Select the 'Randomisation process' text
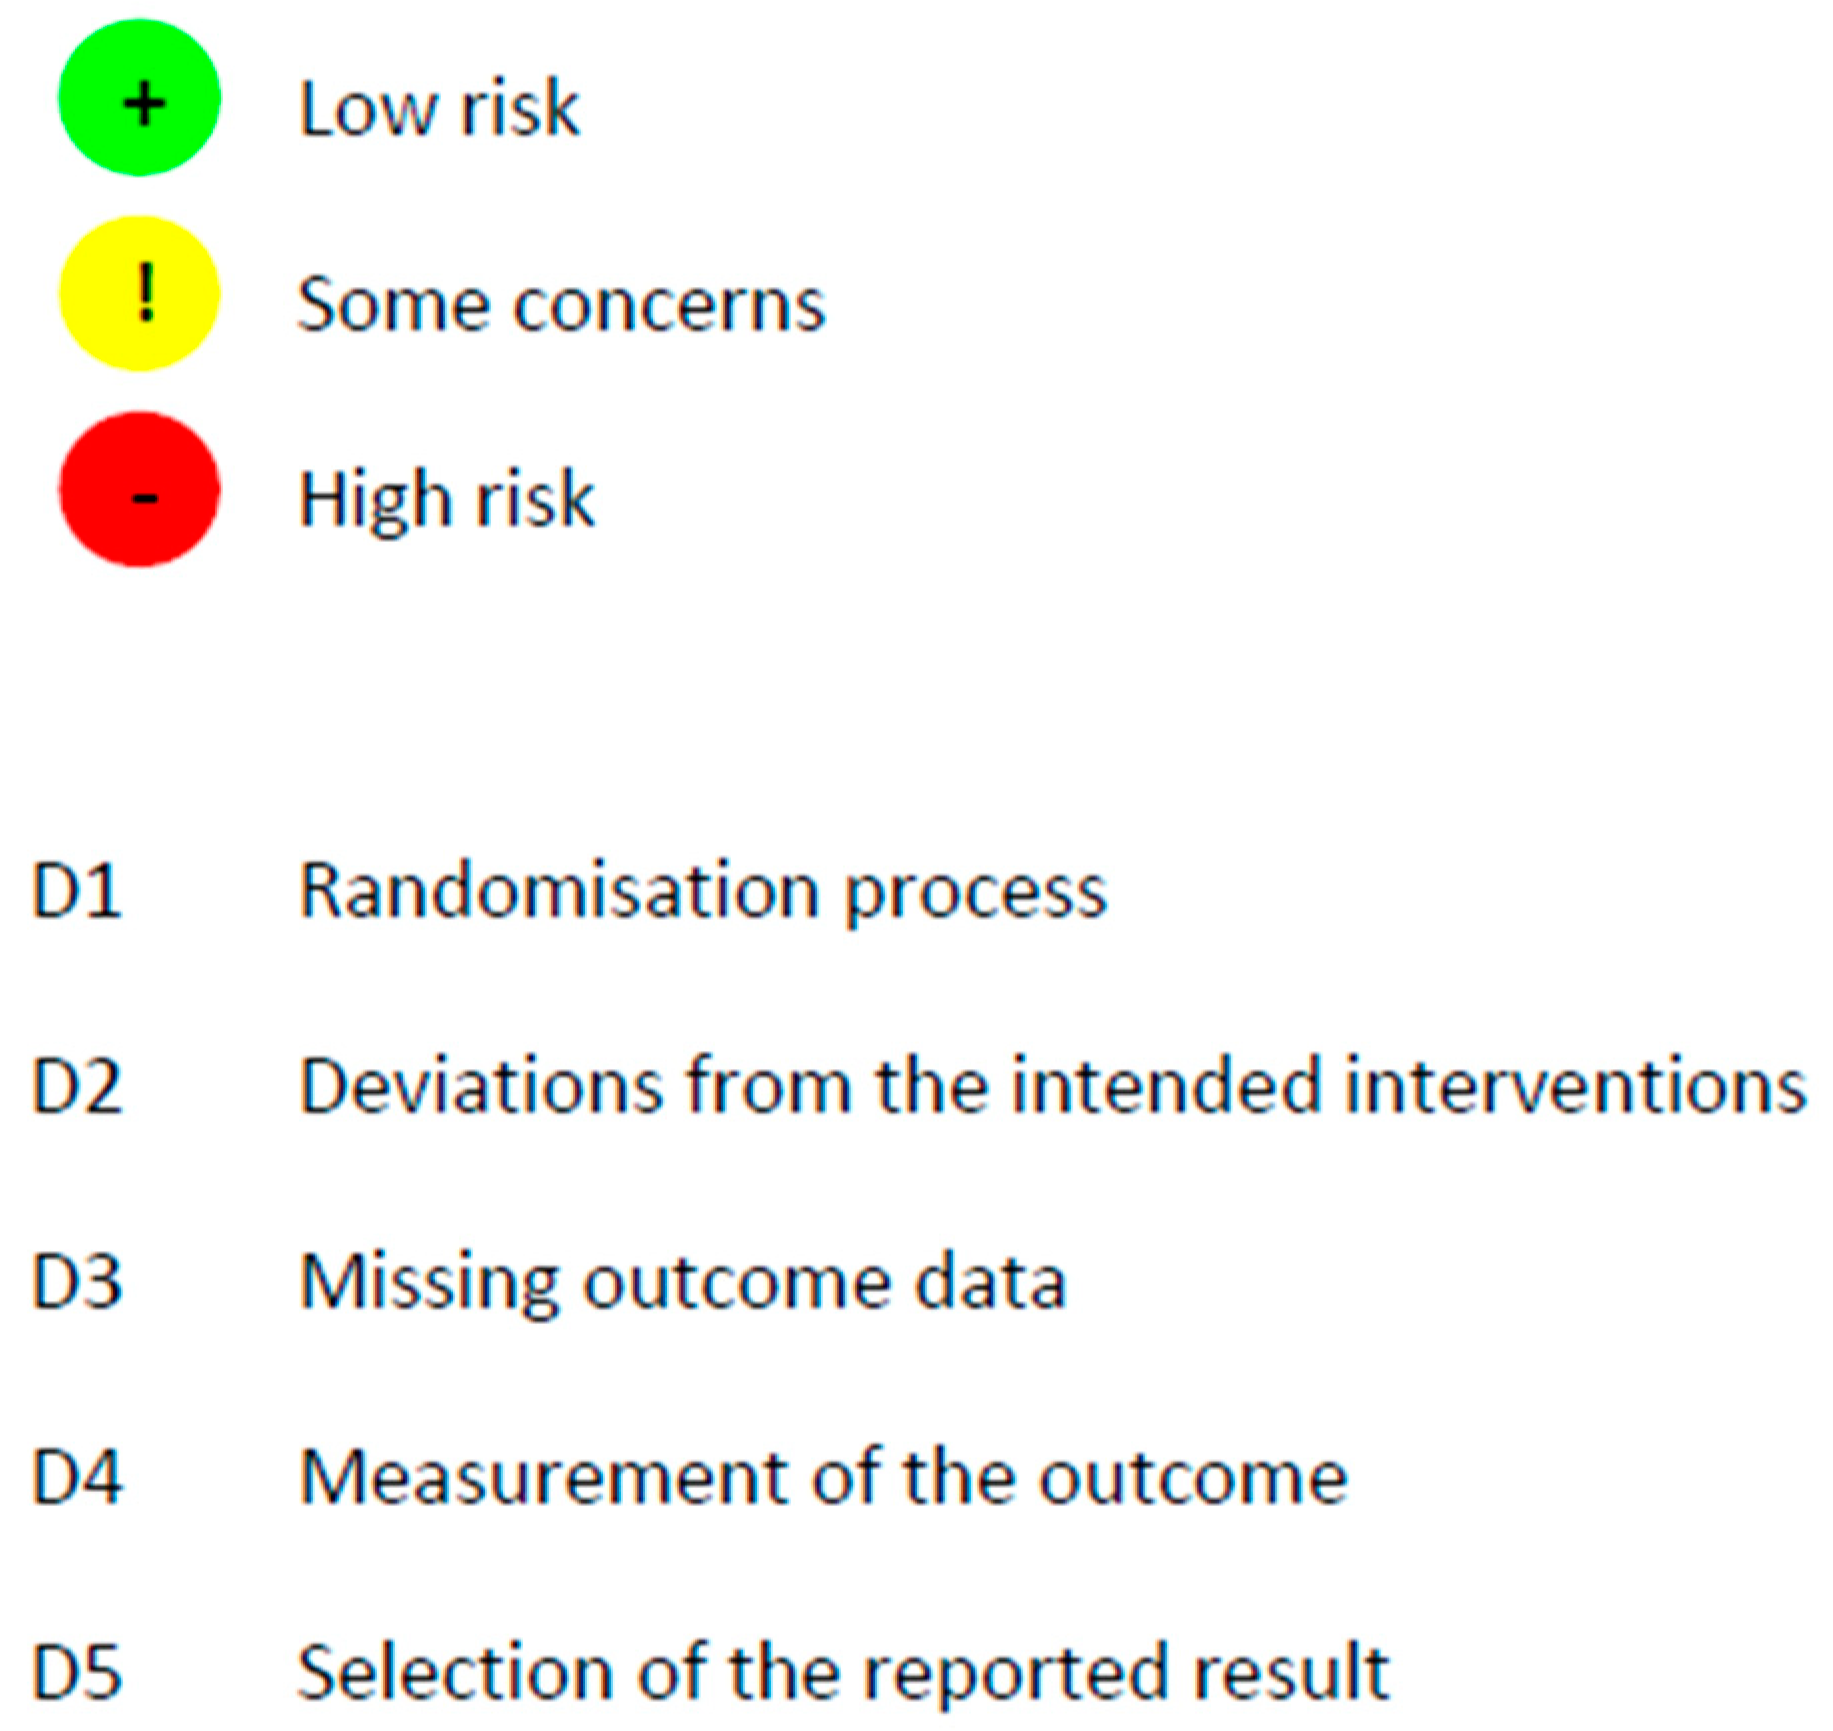The image size is (1833, 1731). tap(703, 891)
